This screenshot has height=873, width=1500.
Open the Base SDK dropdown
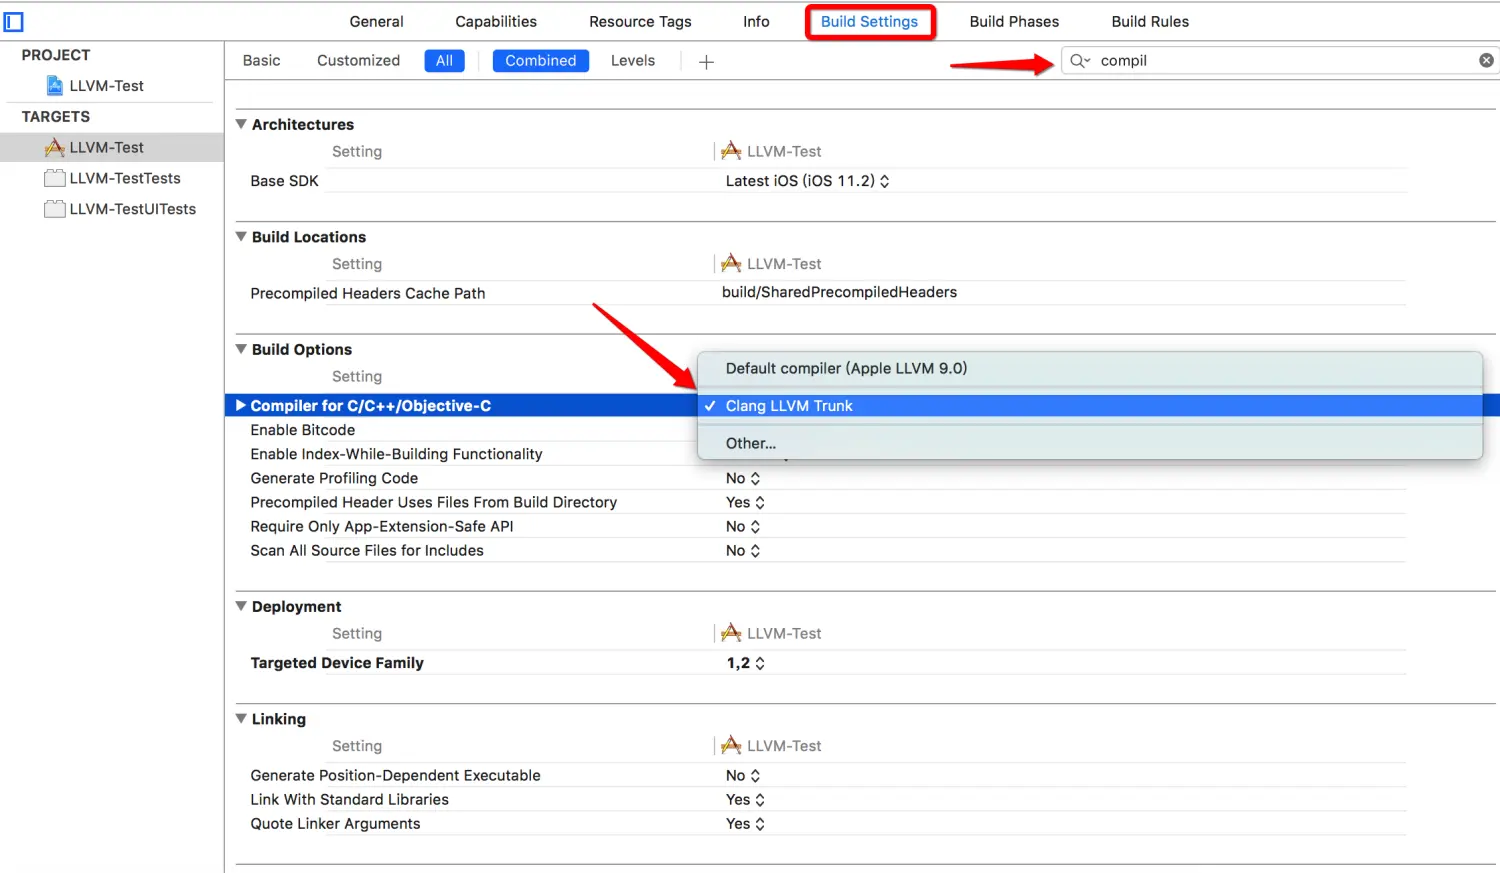(x=807, y=181)
